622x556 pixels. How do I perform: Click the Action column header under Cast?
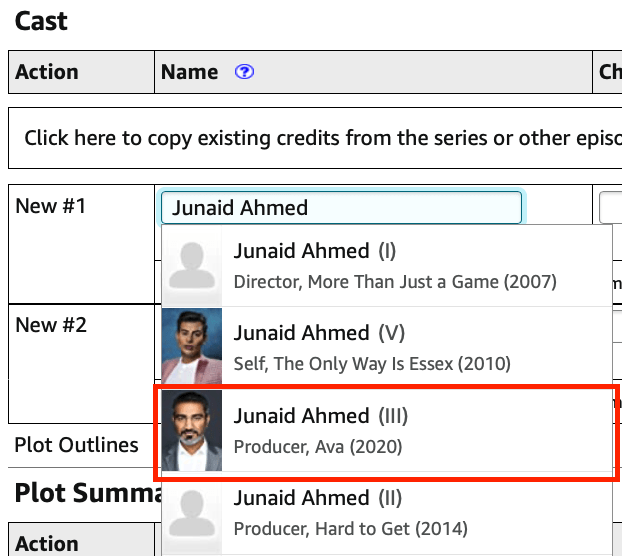pyautogui.click(x=47, y=72)
